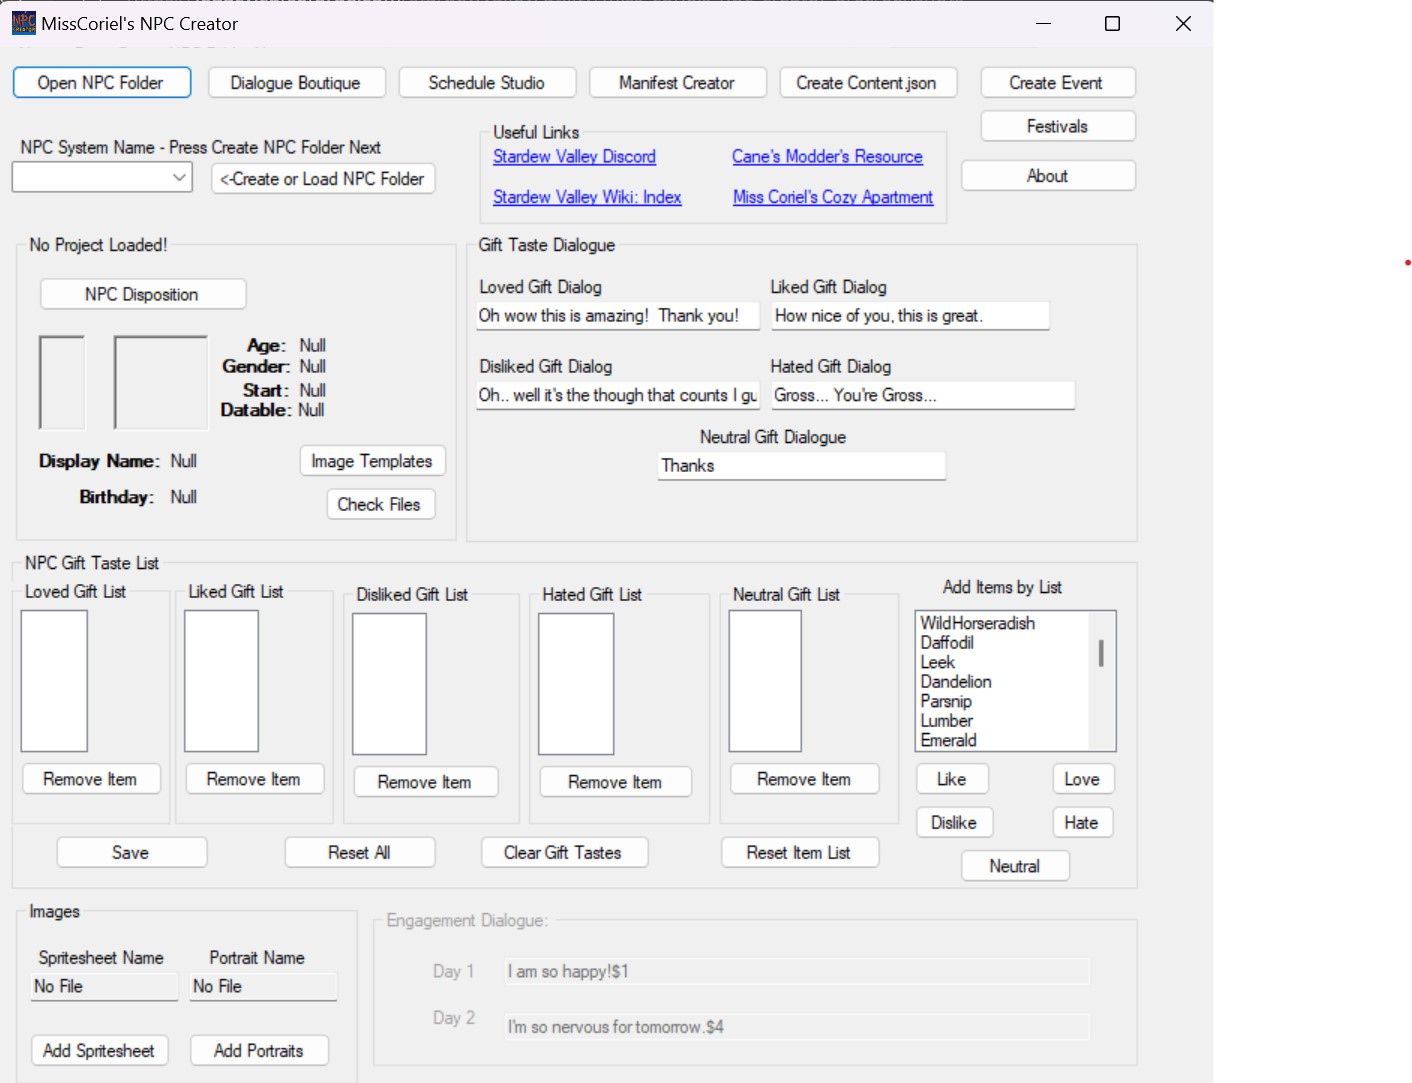Click inside the Liked Gift List box

[x=222, y=681]
